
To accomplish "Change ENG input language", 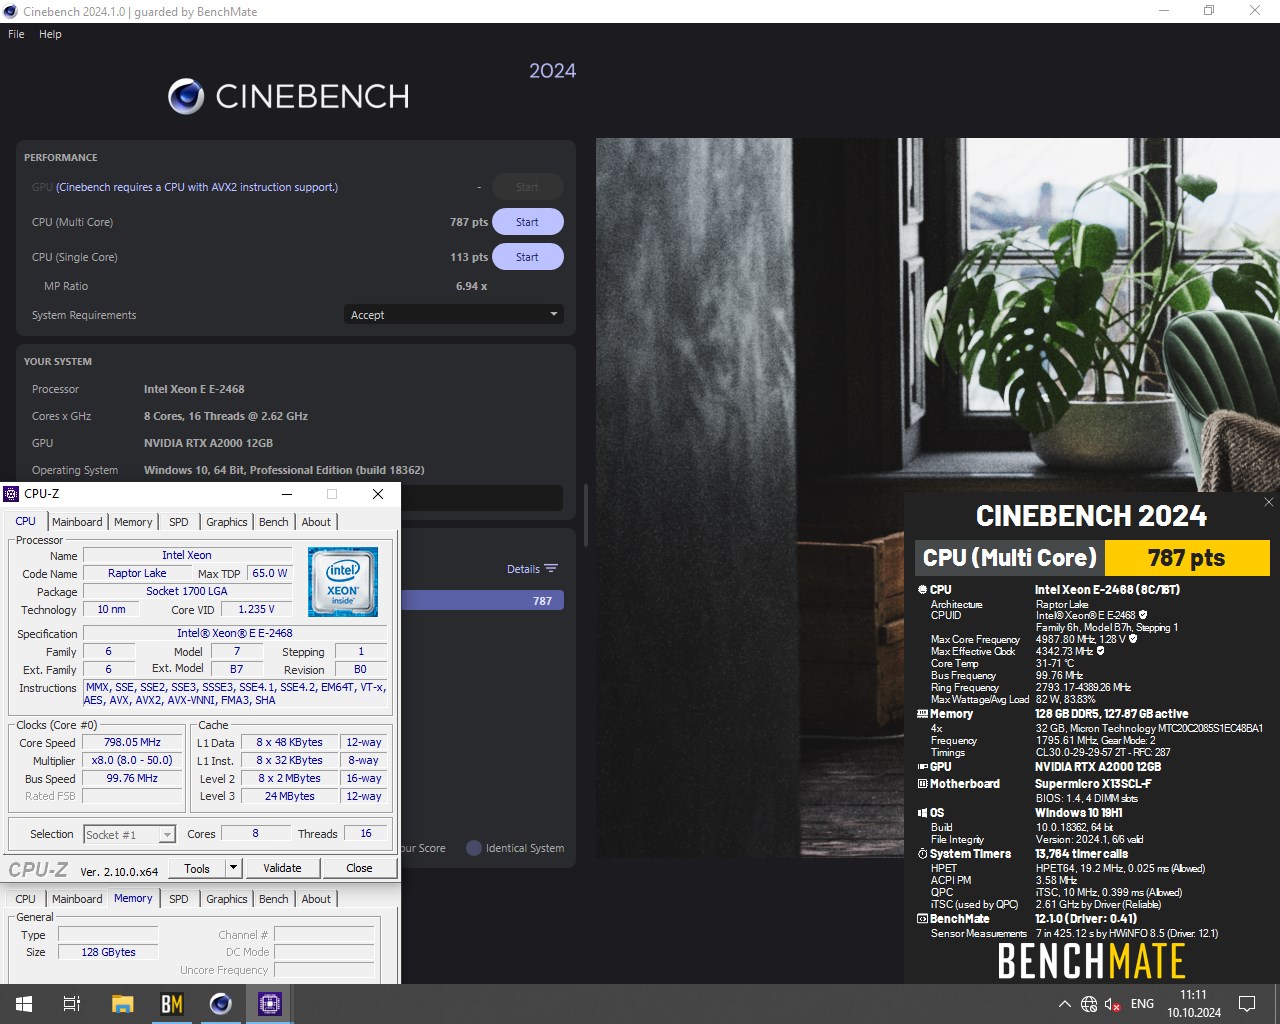I will 1142,1004.
